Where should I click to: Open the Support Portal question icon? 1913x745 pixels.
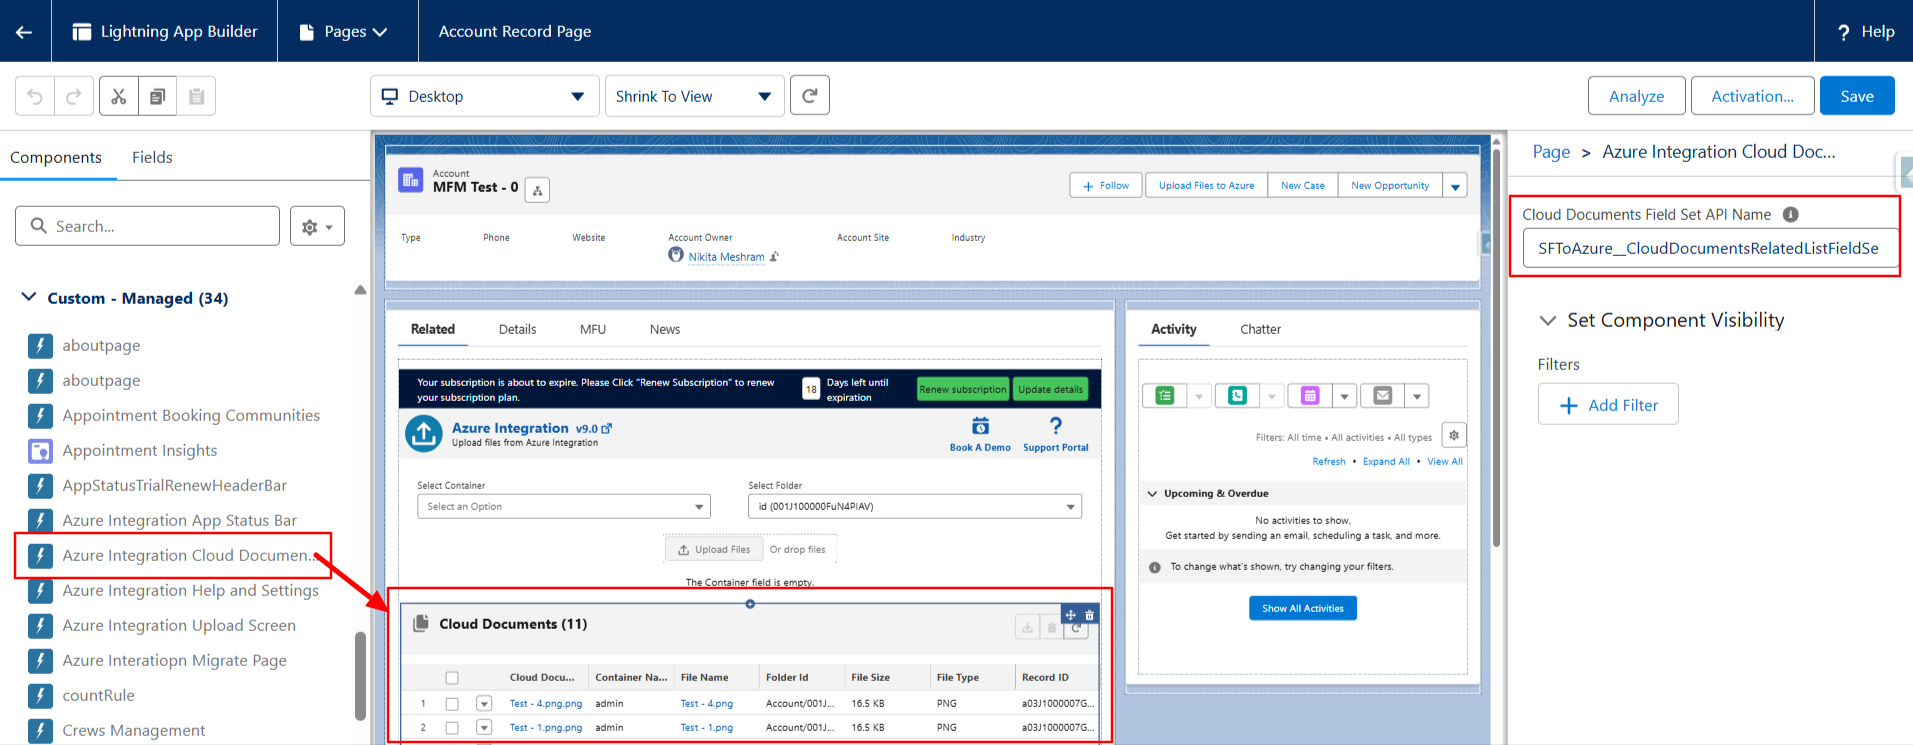click(1056, 426)
